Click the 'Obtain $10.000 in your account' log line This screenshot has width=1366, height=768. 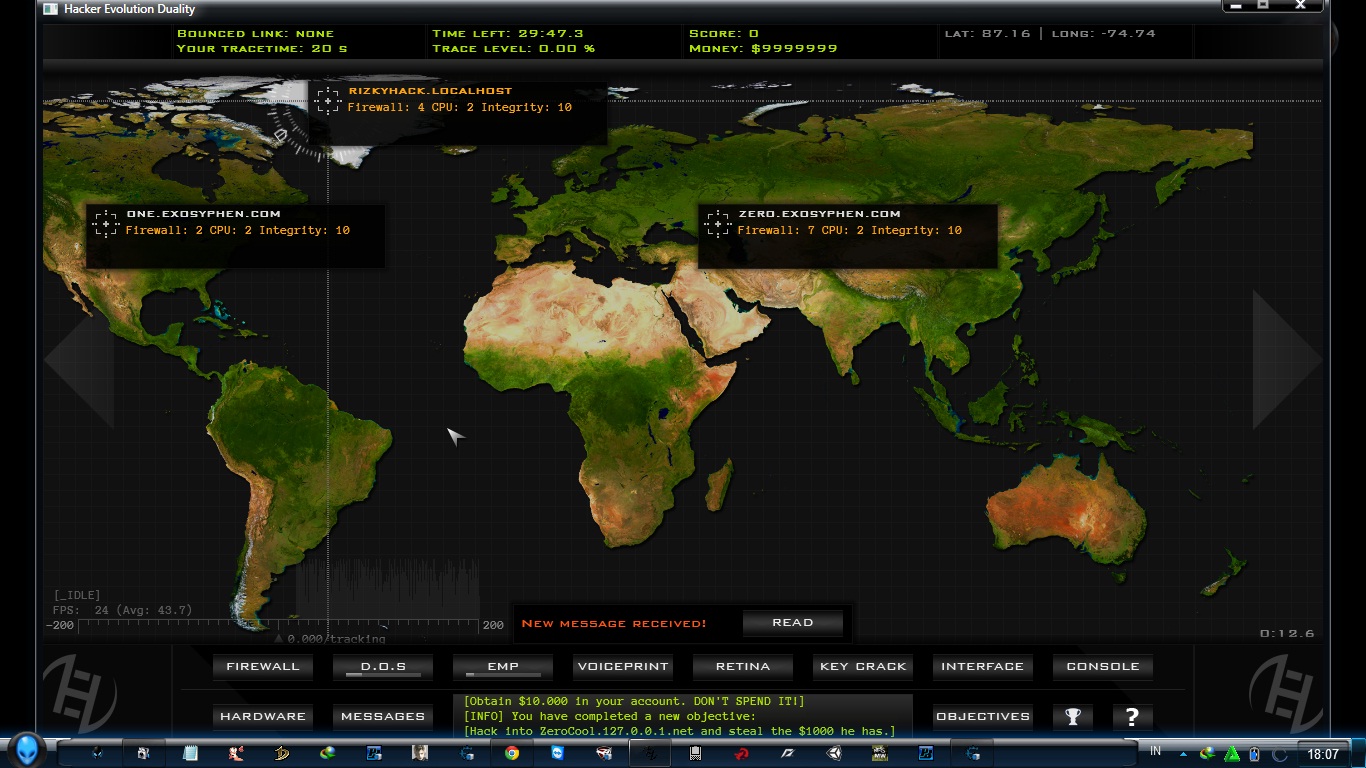(634, 701)
